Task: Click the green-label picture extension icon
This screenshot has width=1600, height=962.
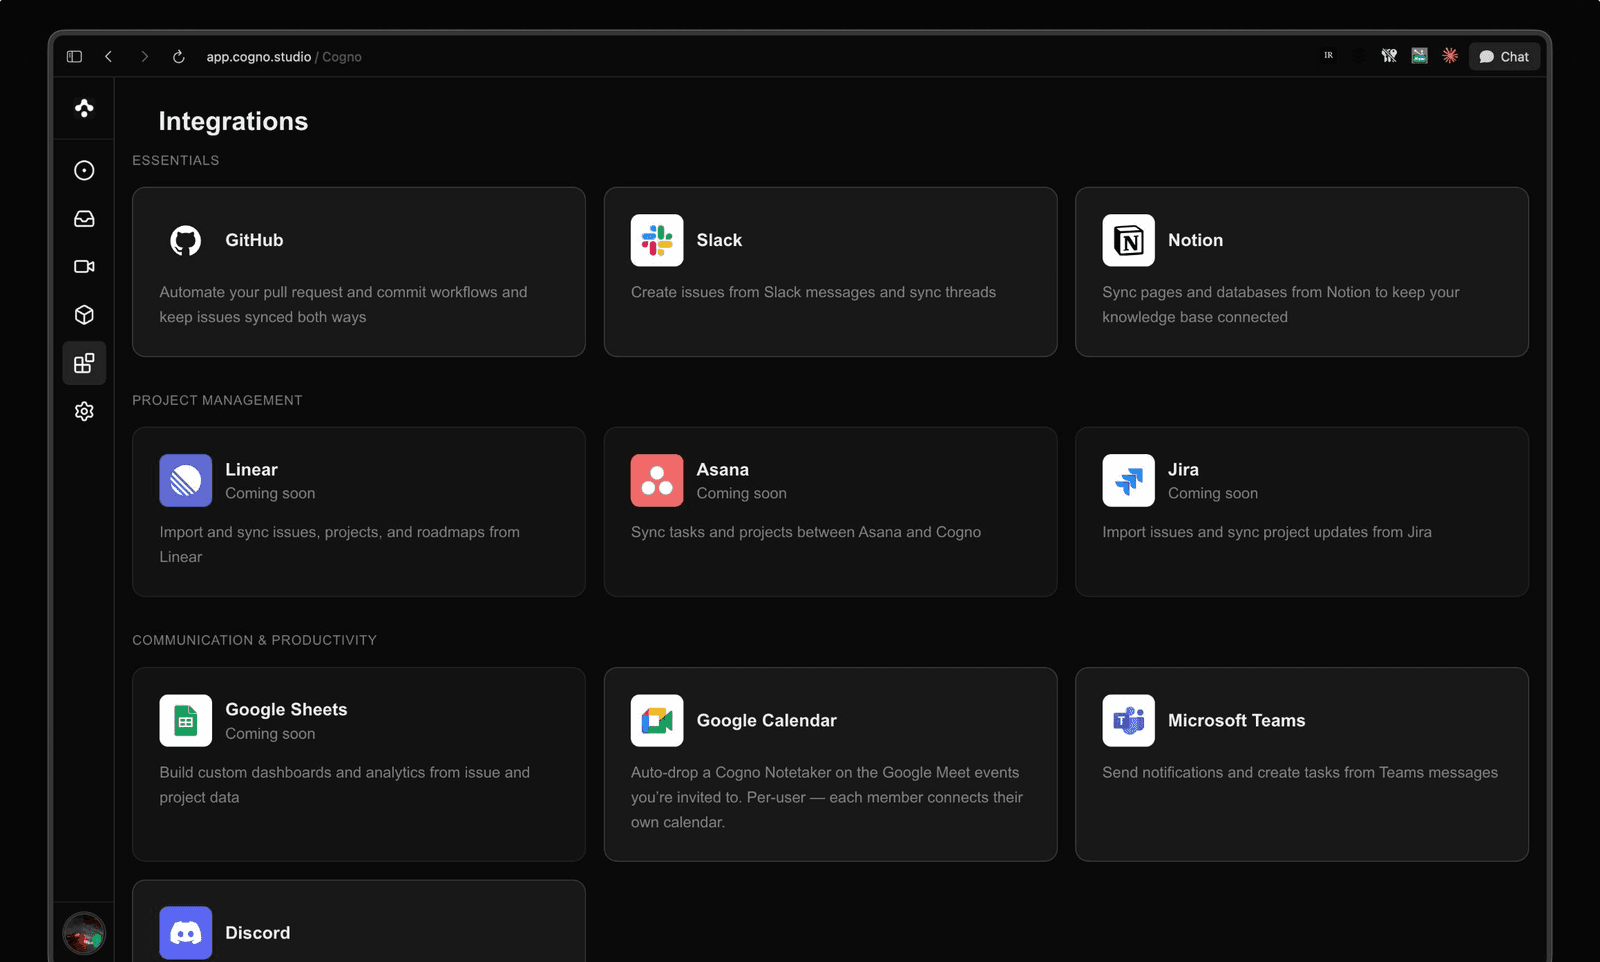Action: (x=1420, y=56)
